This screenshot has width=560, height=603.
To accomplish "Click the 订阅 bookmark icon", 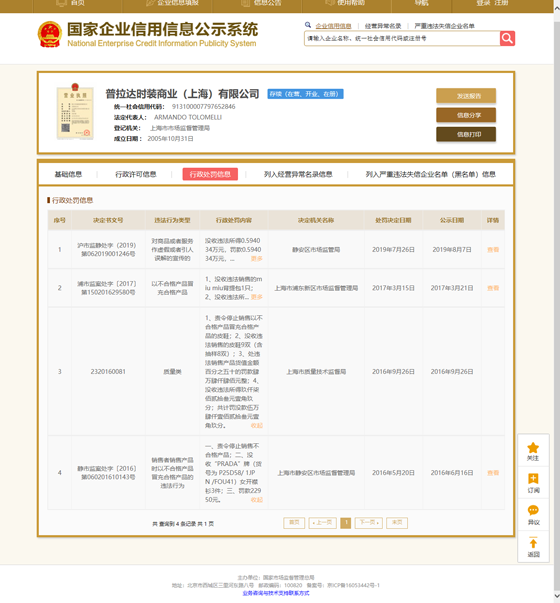I will pyautogui.click(x=533, y=479).
